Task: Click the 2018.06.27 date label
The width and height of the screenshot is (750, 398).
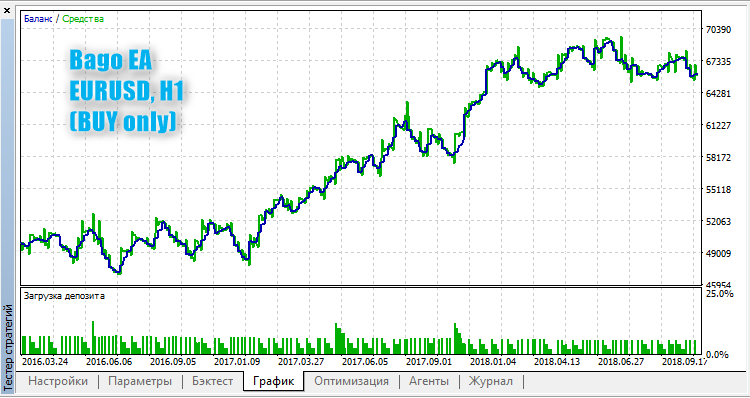Action: coord(622,361)
